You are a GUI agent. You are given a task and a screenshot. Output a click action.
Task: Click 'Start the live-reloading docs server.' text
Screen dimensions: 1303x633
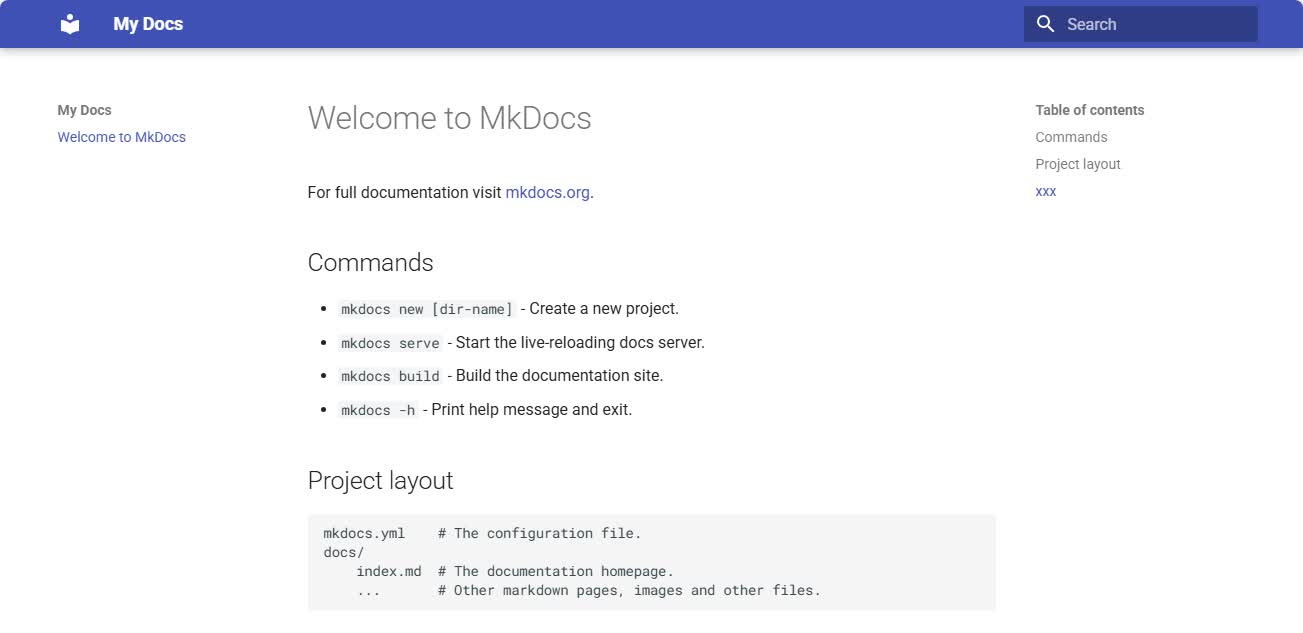point(580,343)
